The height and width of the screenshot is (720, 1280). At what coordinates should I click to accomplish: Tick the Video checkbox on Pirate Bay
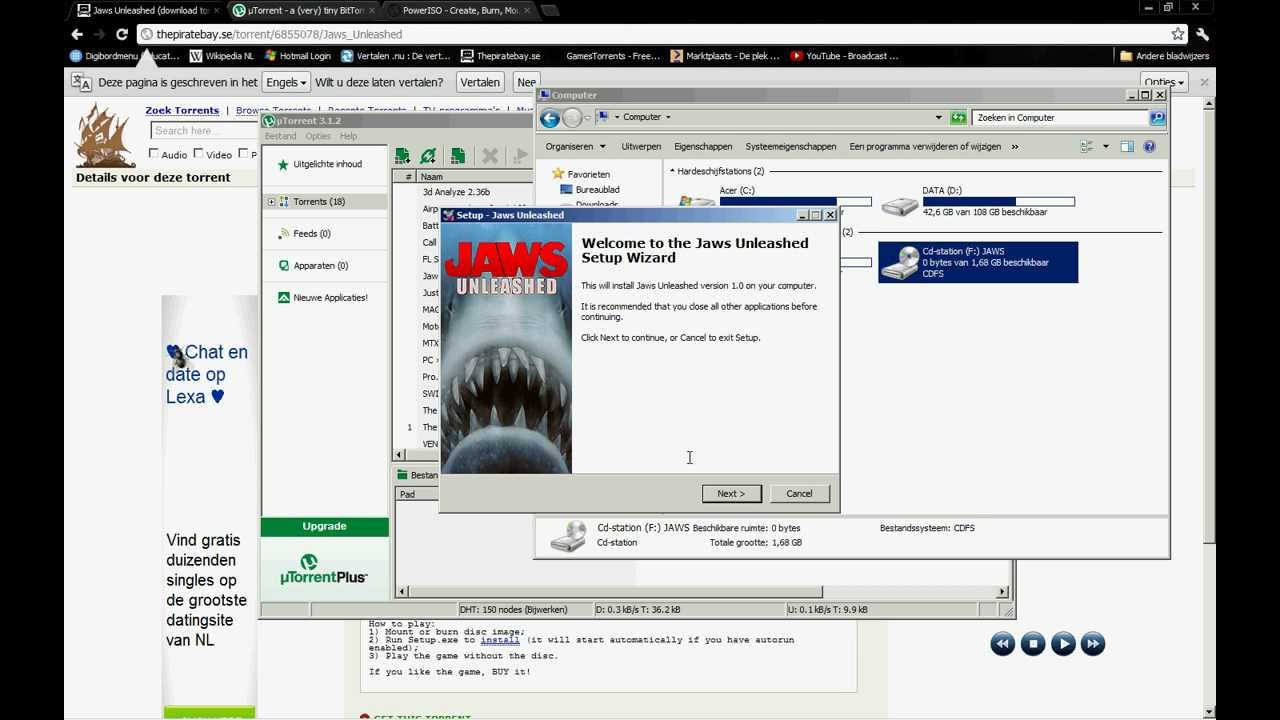tap(198, 153)
